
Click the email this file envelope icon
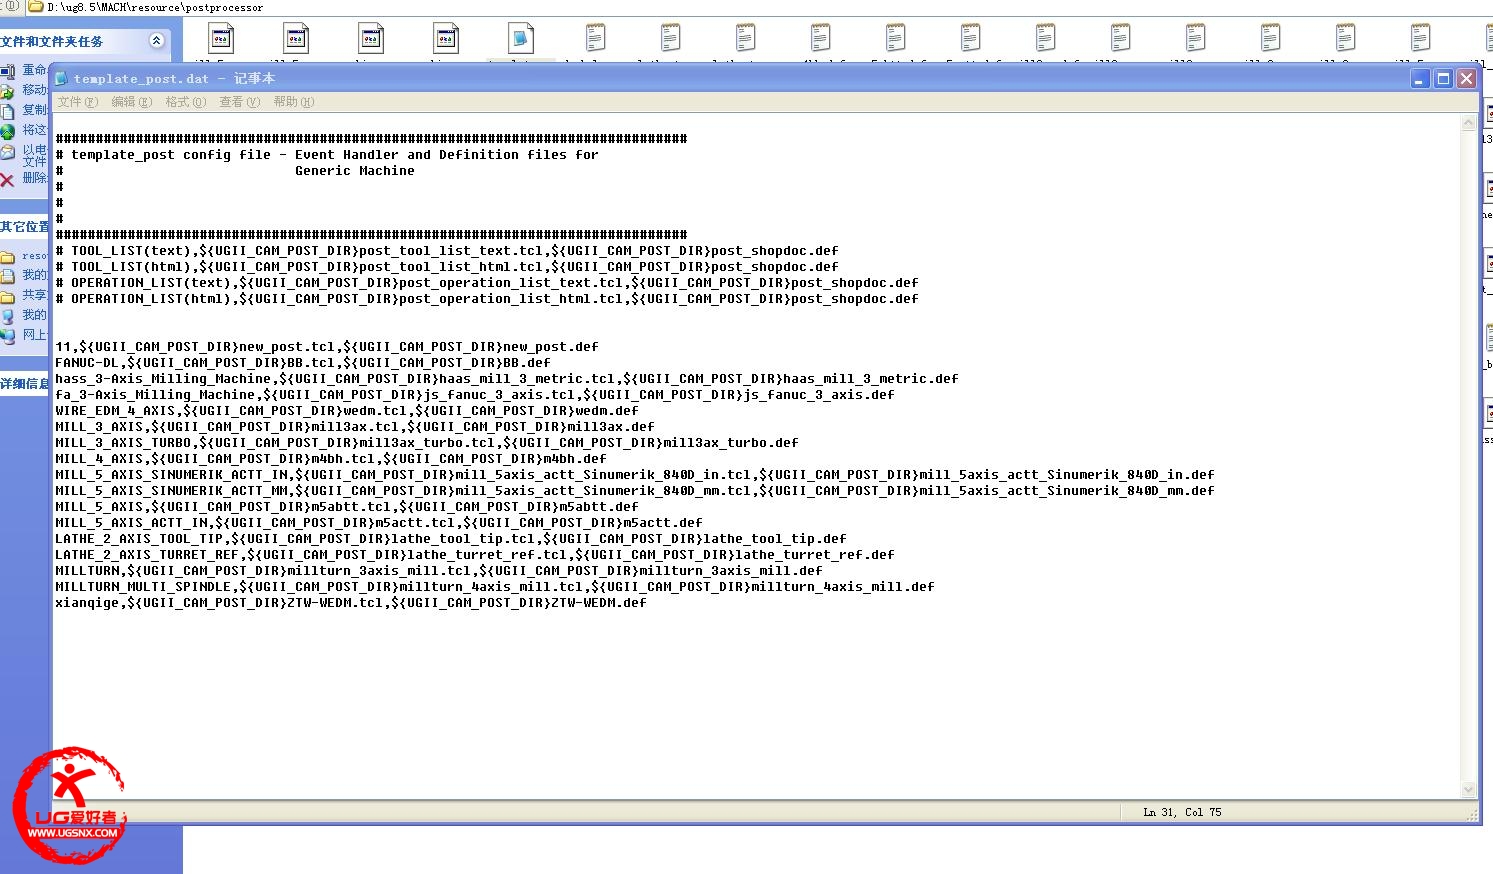(x=8, y=153)
